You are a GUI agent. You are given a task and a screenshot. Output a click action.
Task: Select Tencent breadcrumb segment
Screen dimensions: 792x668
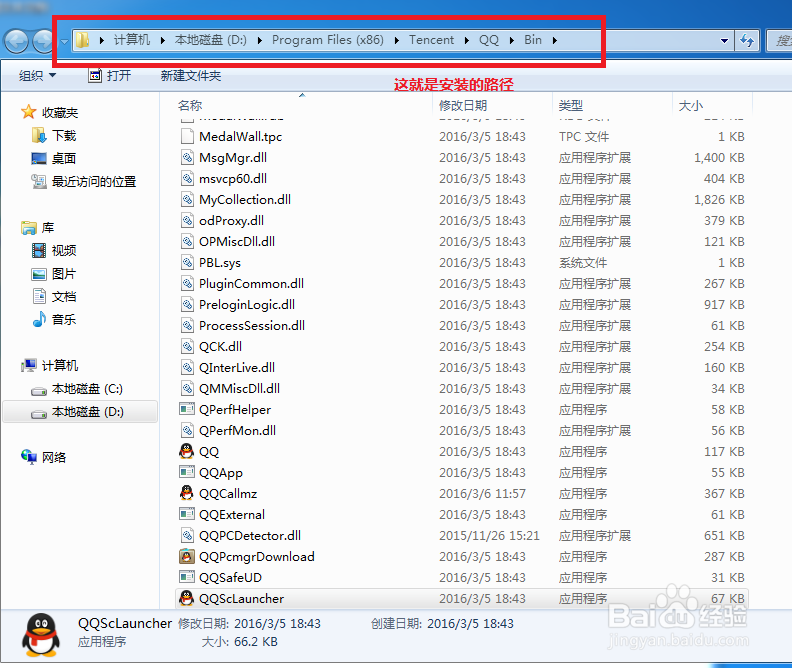[431, 40]
